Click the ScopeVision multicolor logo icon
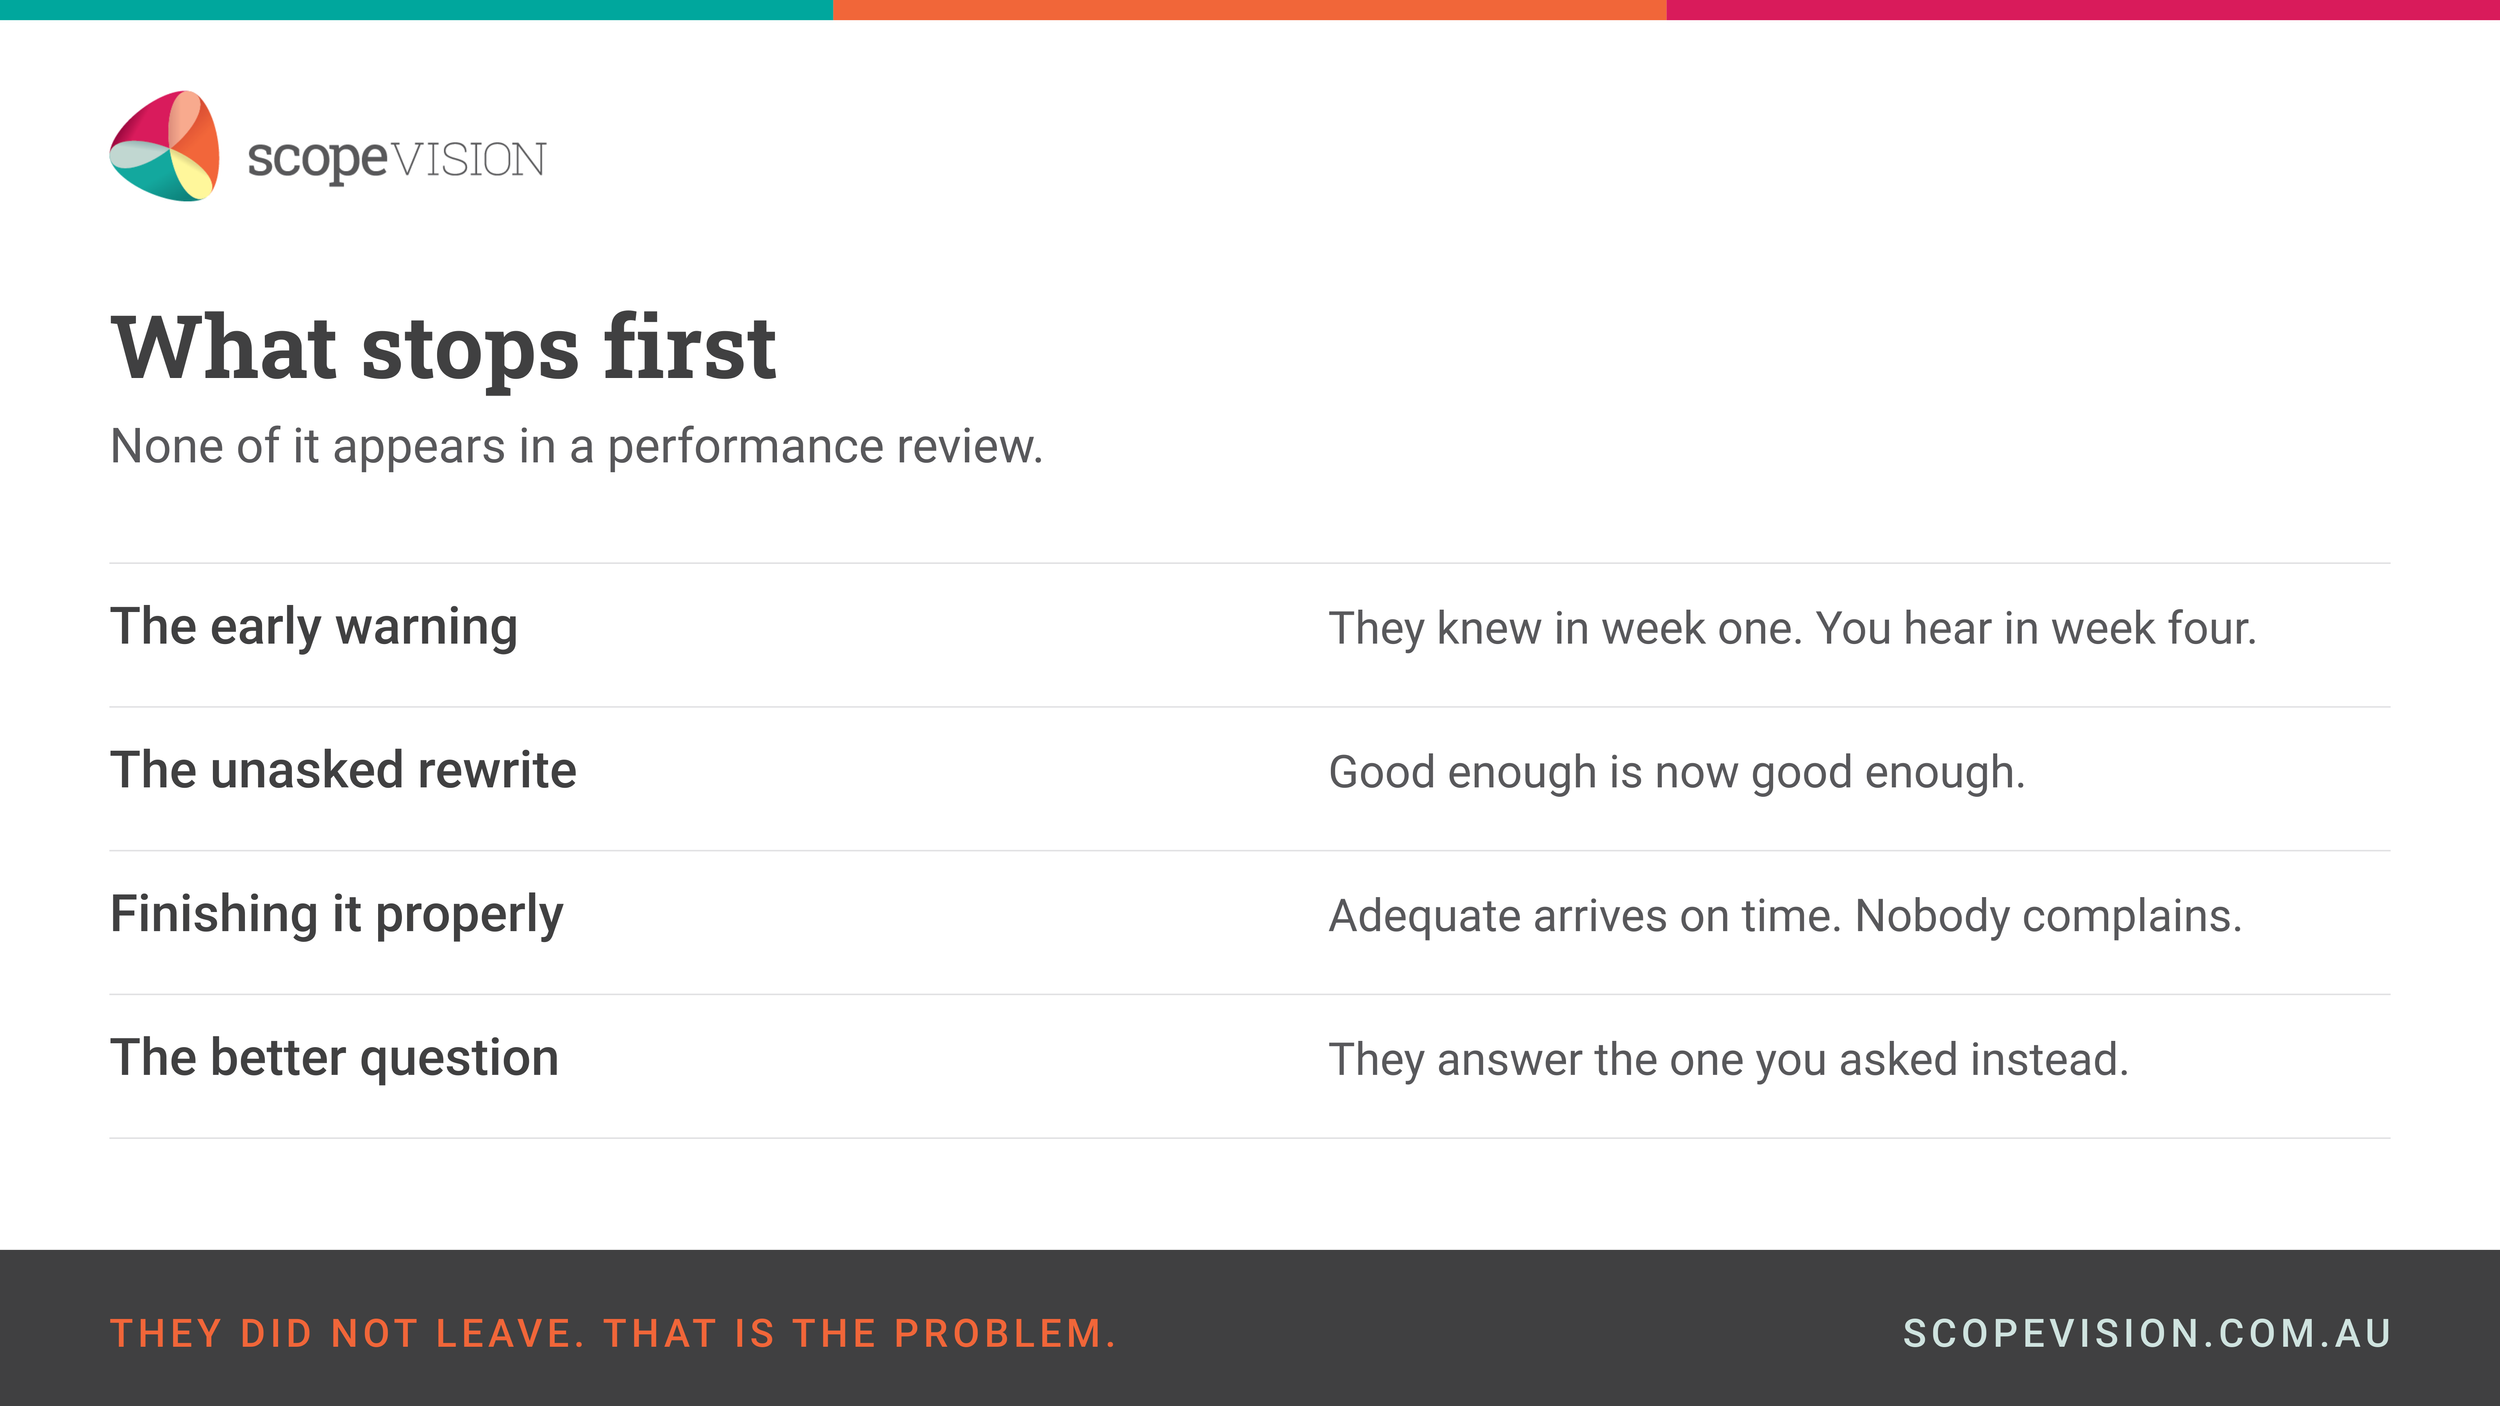Screen dimensions: 2500x1406 164,146
